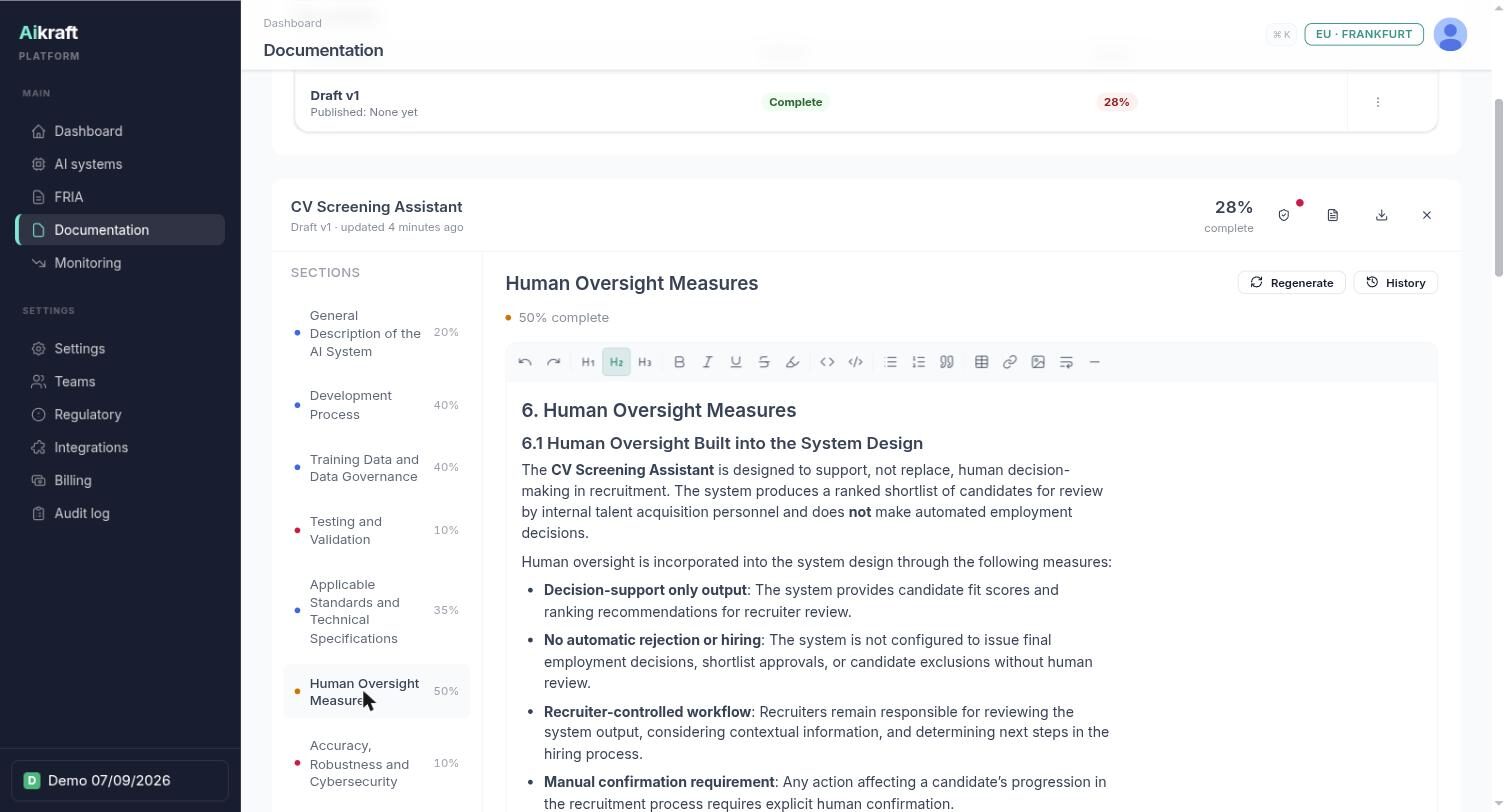Image resolution: width=1506 pixels, height=812 pixels.
Task: Apply Heading 3 formatting
Action: (x=645, y=362)
